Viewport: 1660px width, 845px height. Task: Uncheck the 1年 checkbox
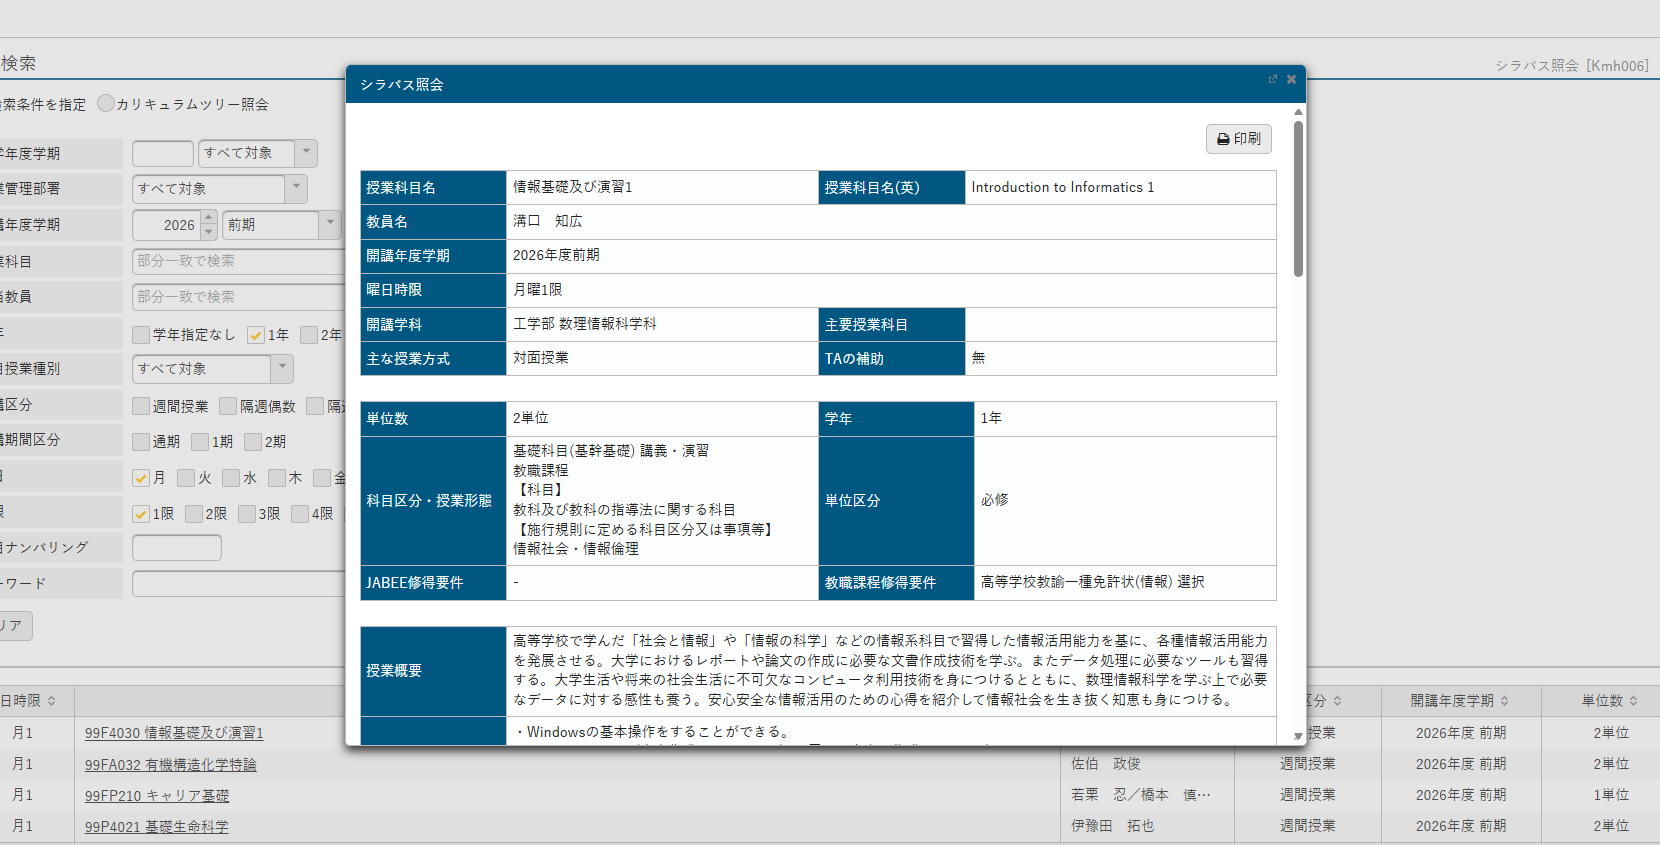click(x=256, y=335)
